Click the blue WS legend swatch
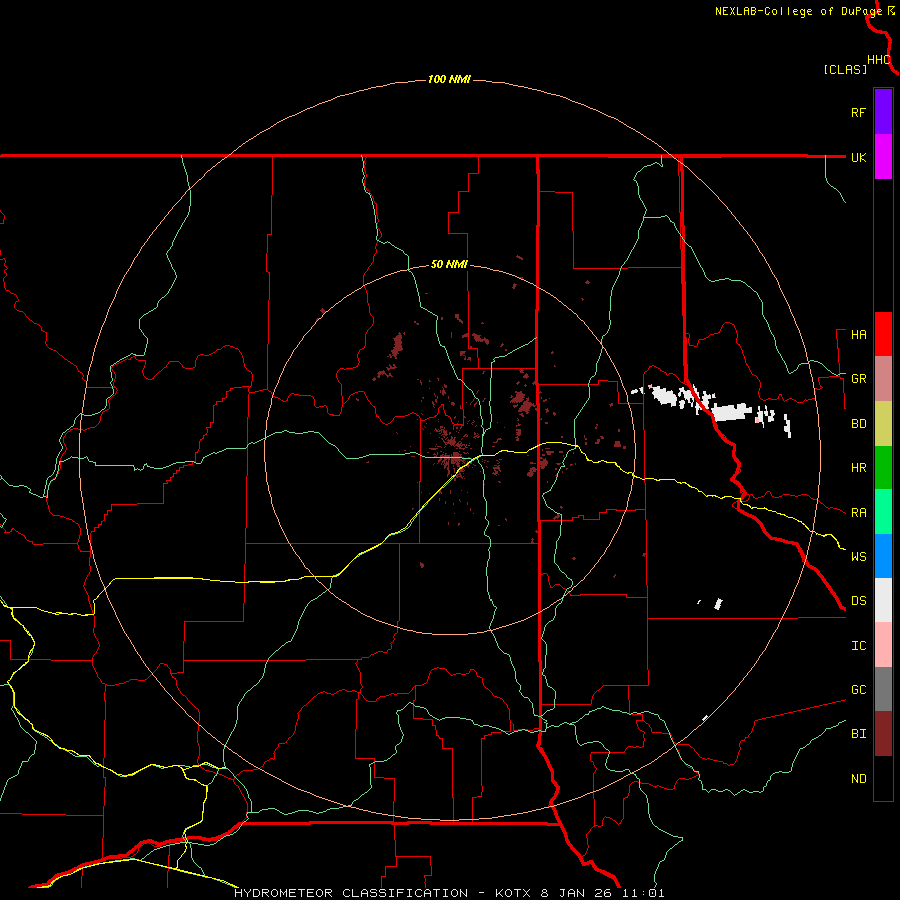This screenshot has height=900, width=900. point(883,556)
